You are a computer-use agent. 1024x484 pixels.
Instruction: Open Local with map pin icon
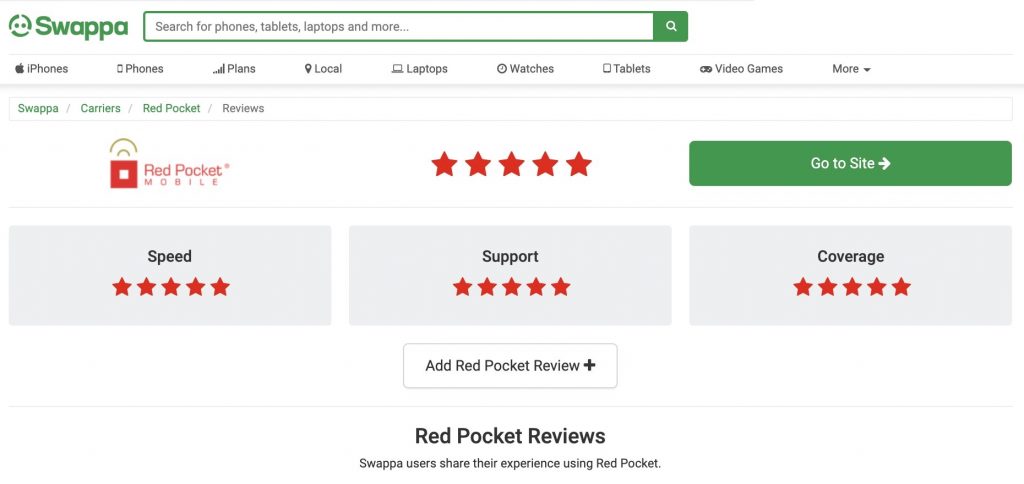(x=323, y=69)
